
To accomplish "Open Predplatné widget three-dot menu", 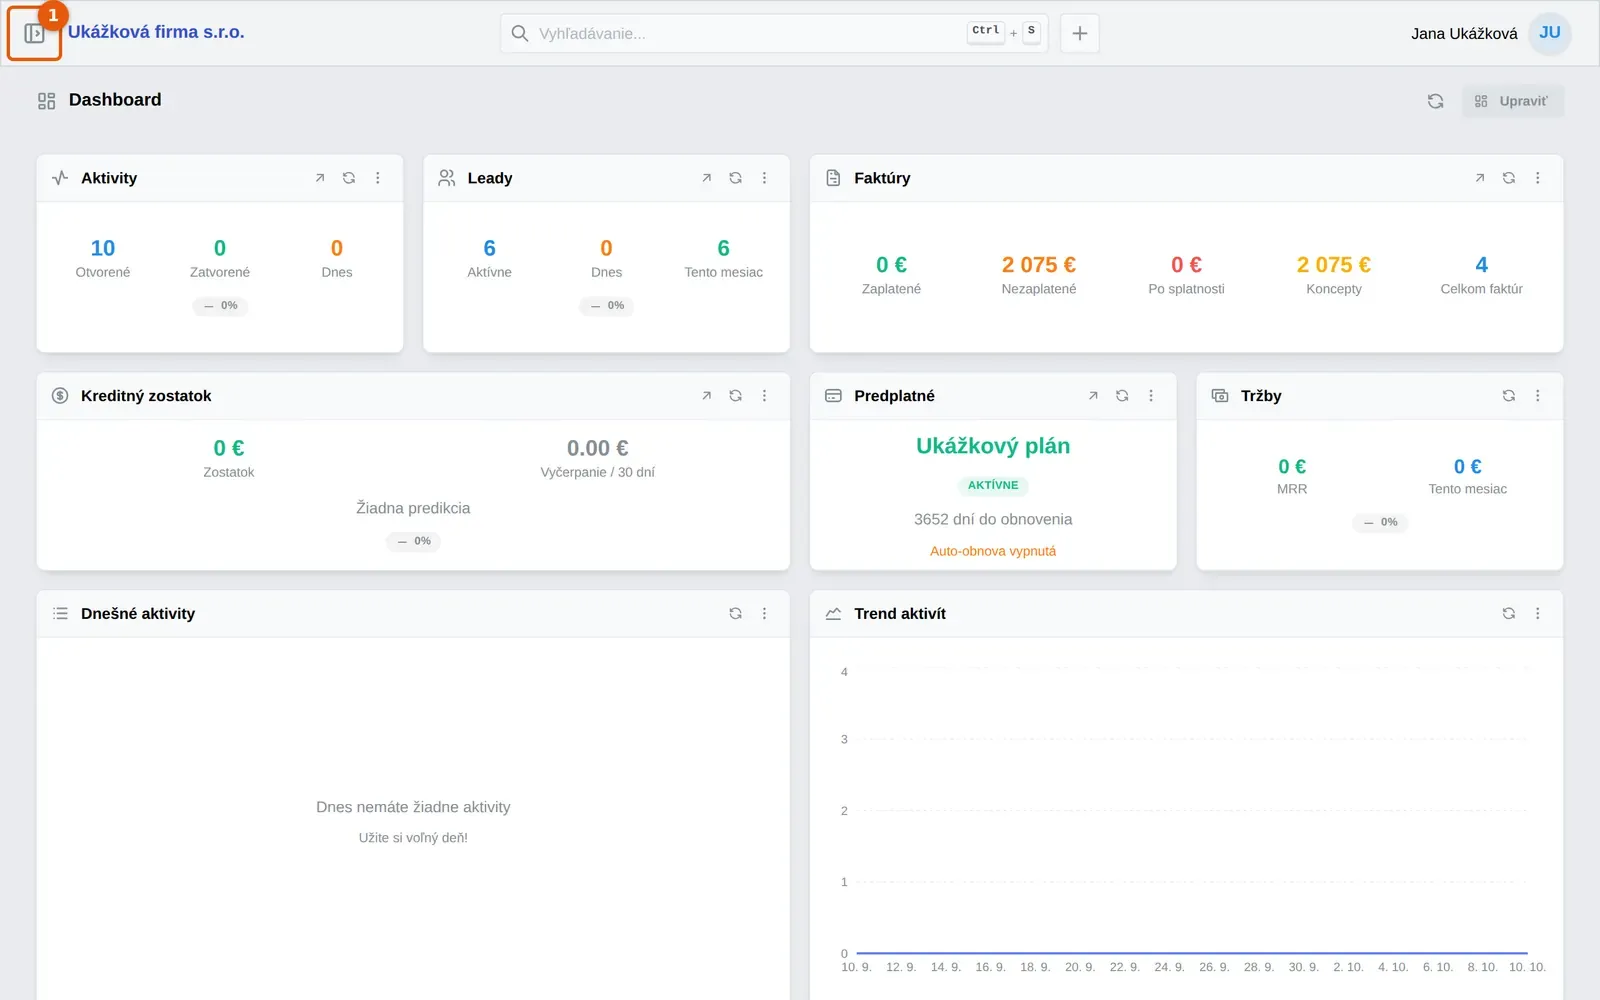I will click(x=1151, y=396).
